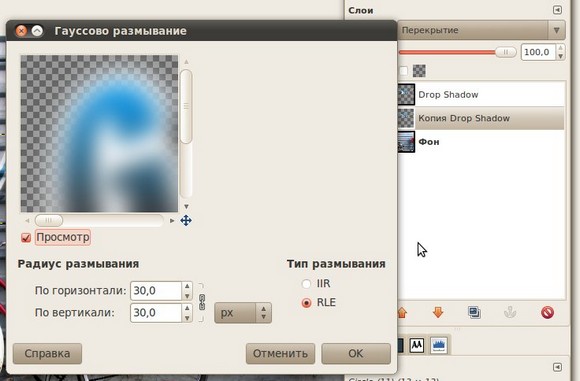
Task: Click the Отменить cancel button
Action: pyautogui.click(x=280, y=354)
